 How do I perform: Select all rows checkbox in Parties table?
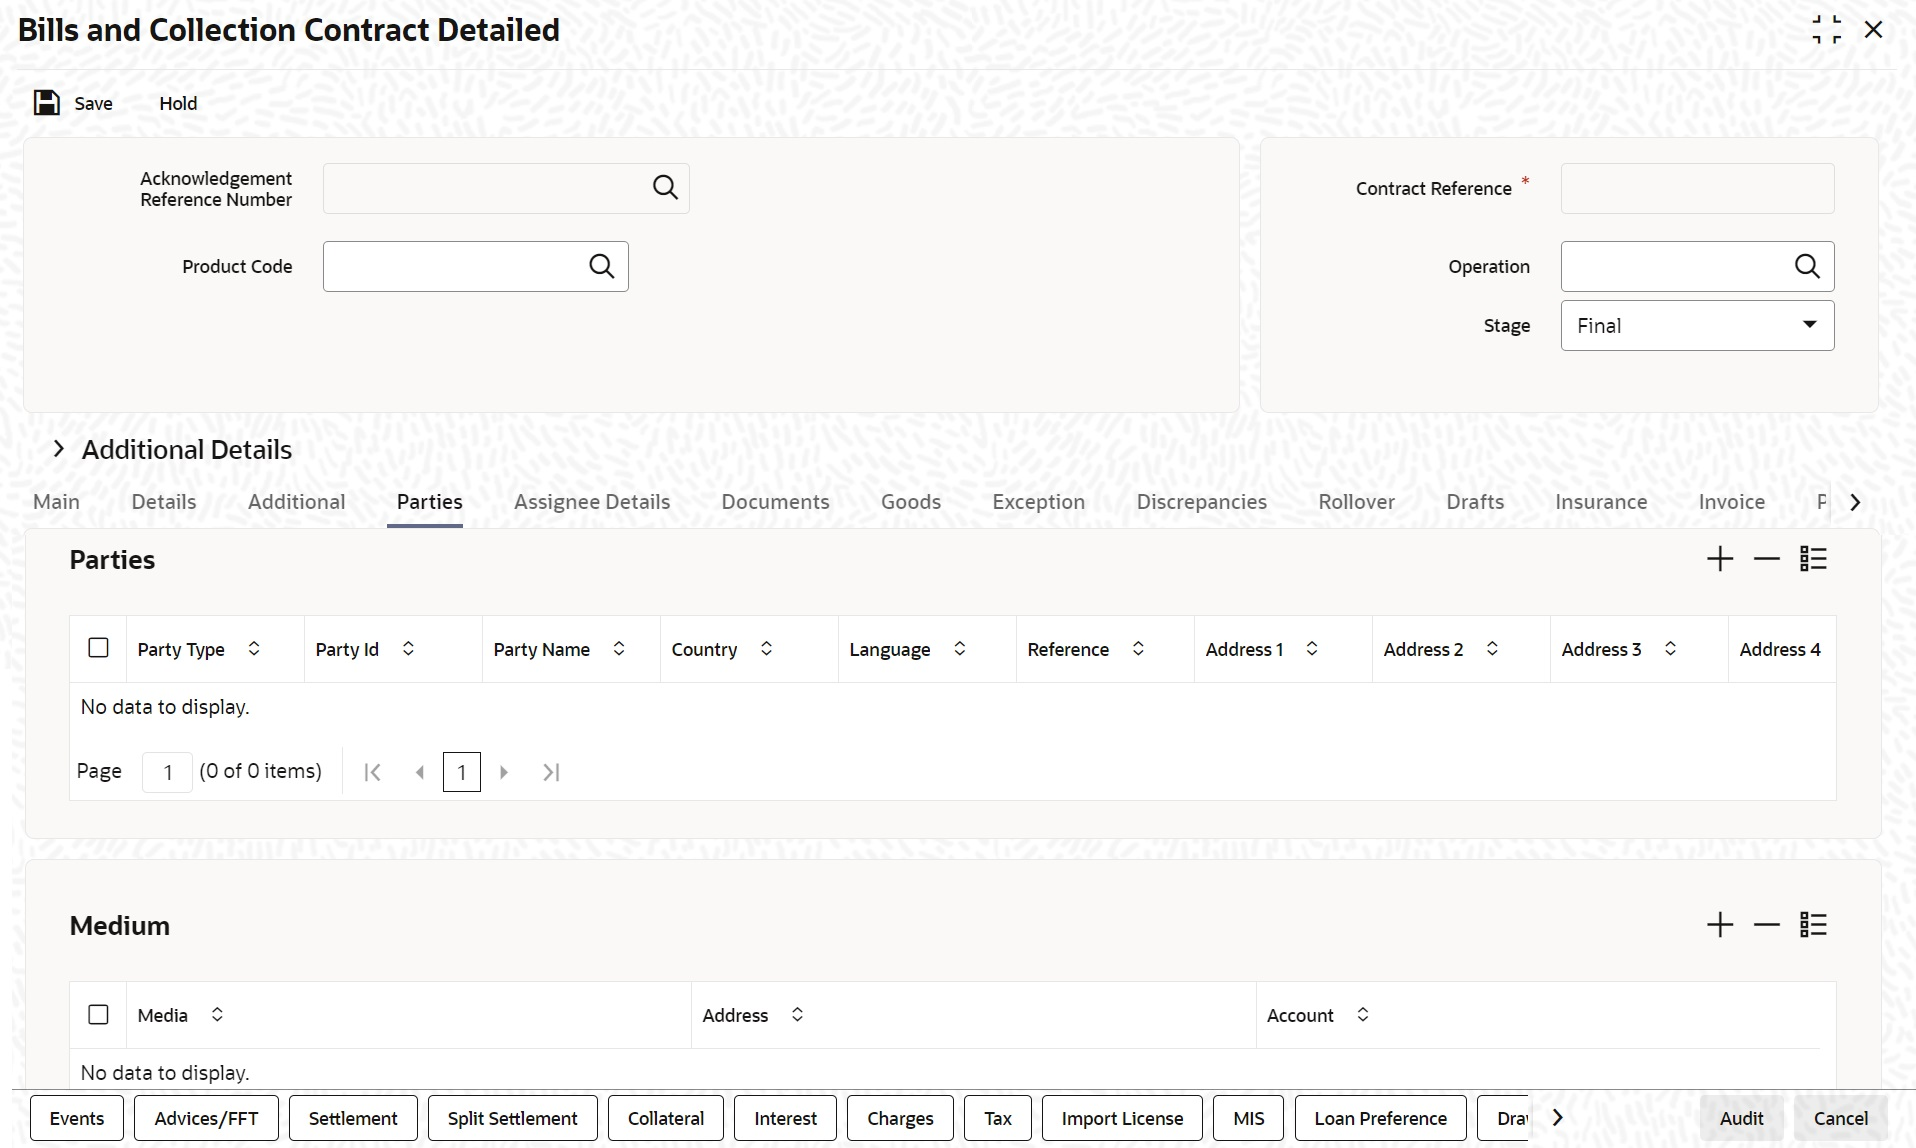(x=98, y=648)
